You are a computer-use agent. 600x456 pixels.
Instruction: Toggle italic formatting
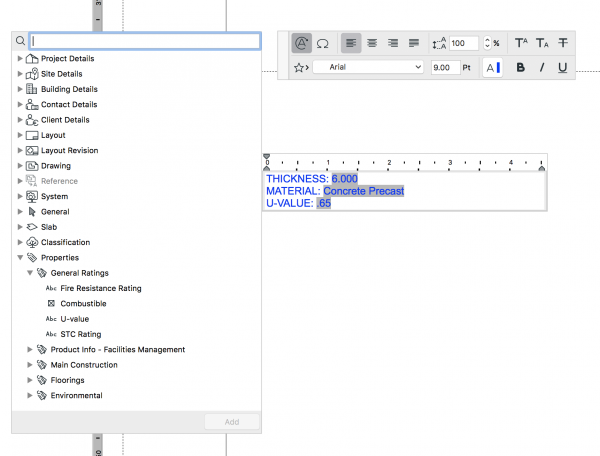(542, 68)
